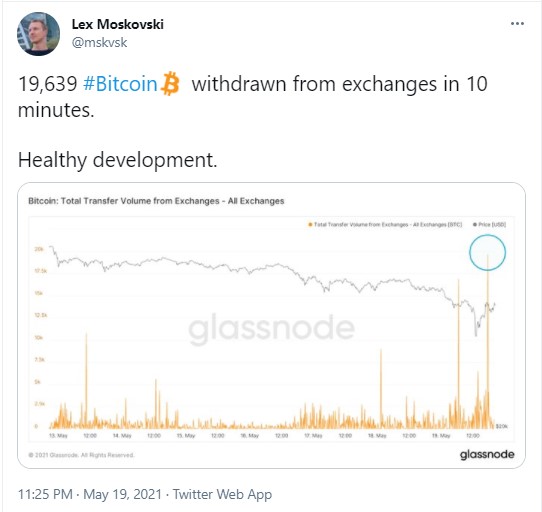Viewport: 542px width, 512px height.
Task: Open the 11:25 PM · May 19, 2021 timestamp
Action: (x=90, y=494)
